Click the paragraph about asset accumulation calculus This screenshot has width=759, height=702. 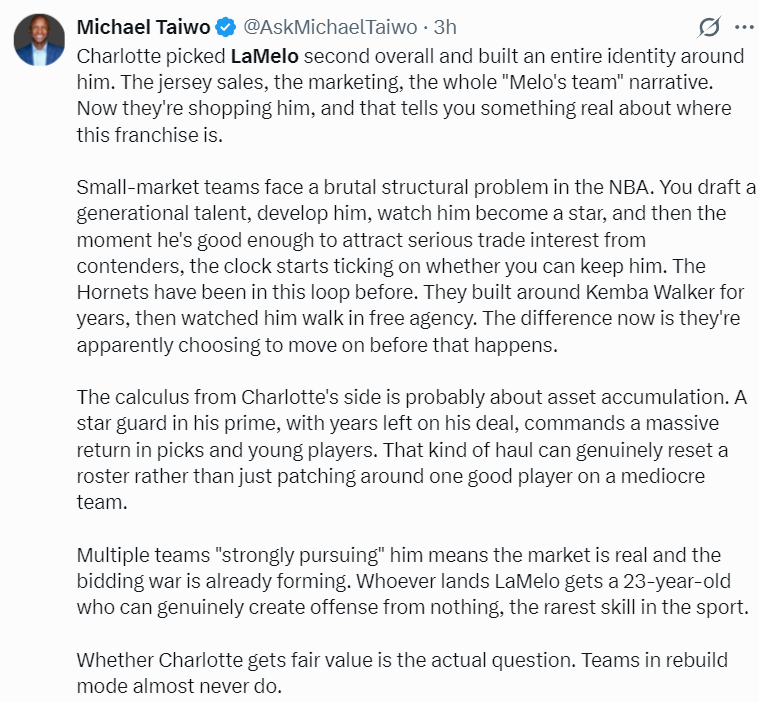(411, 449)
